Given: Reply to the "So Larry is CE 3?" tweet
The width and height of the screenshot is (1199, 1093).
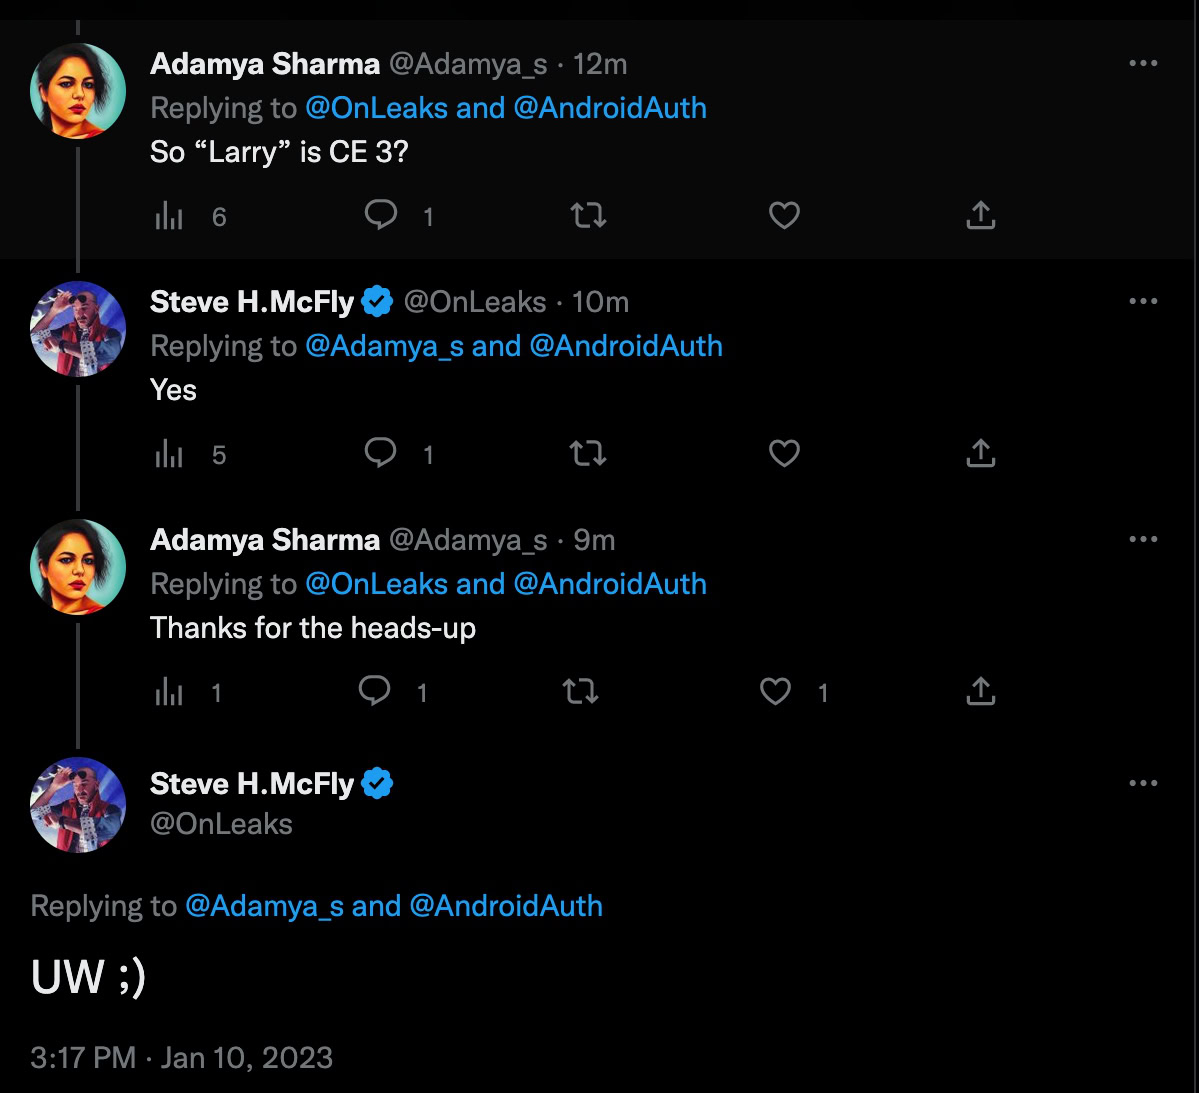Looking at the screenshot, I should pyautogui.click(x=381, y=215).
